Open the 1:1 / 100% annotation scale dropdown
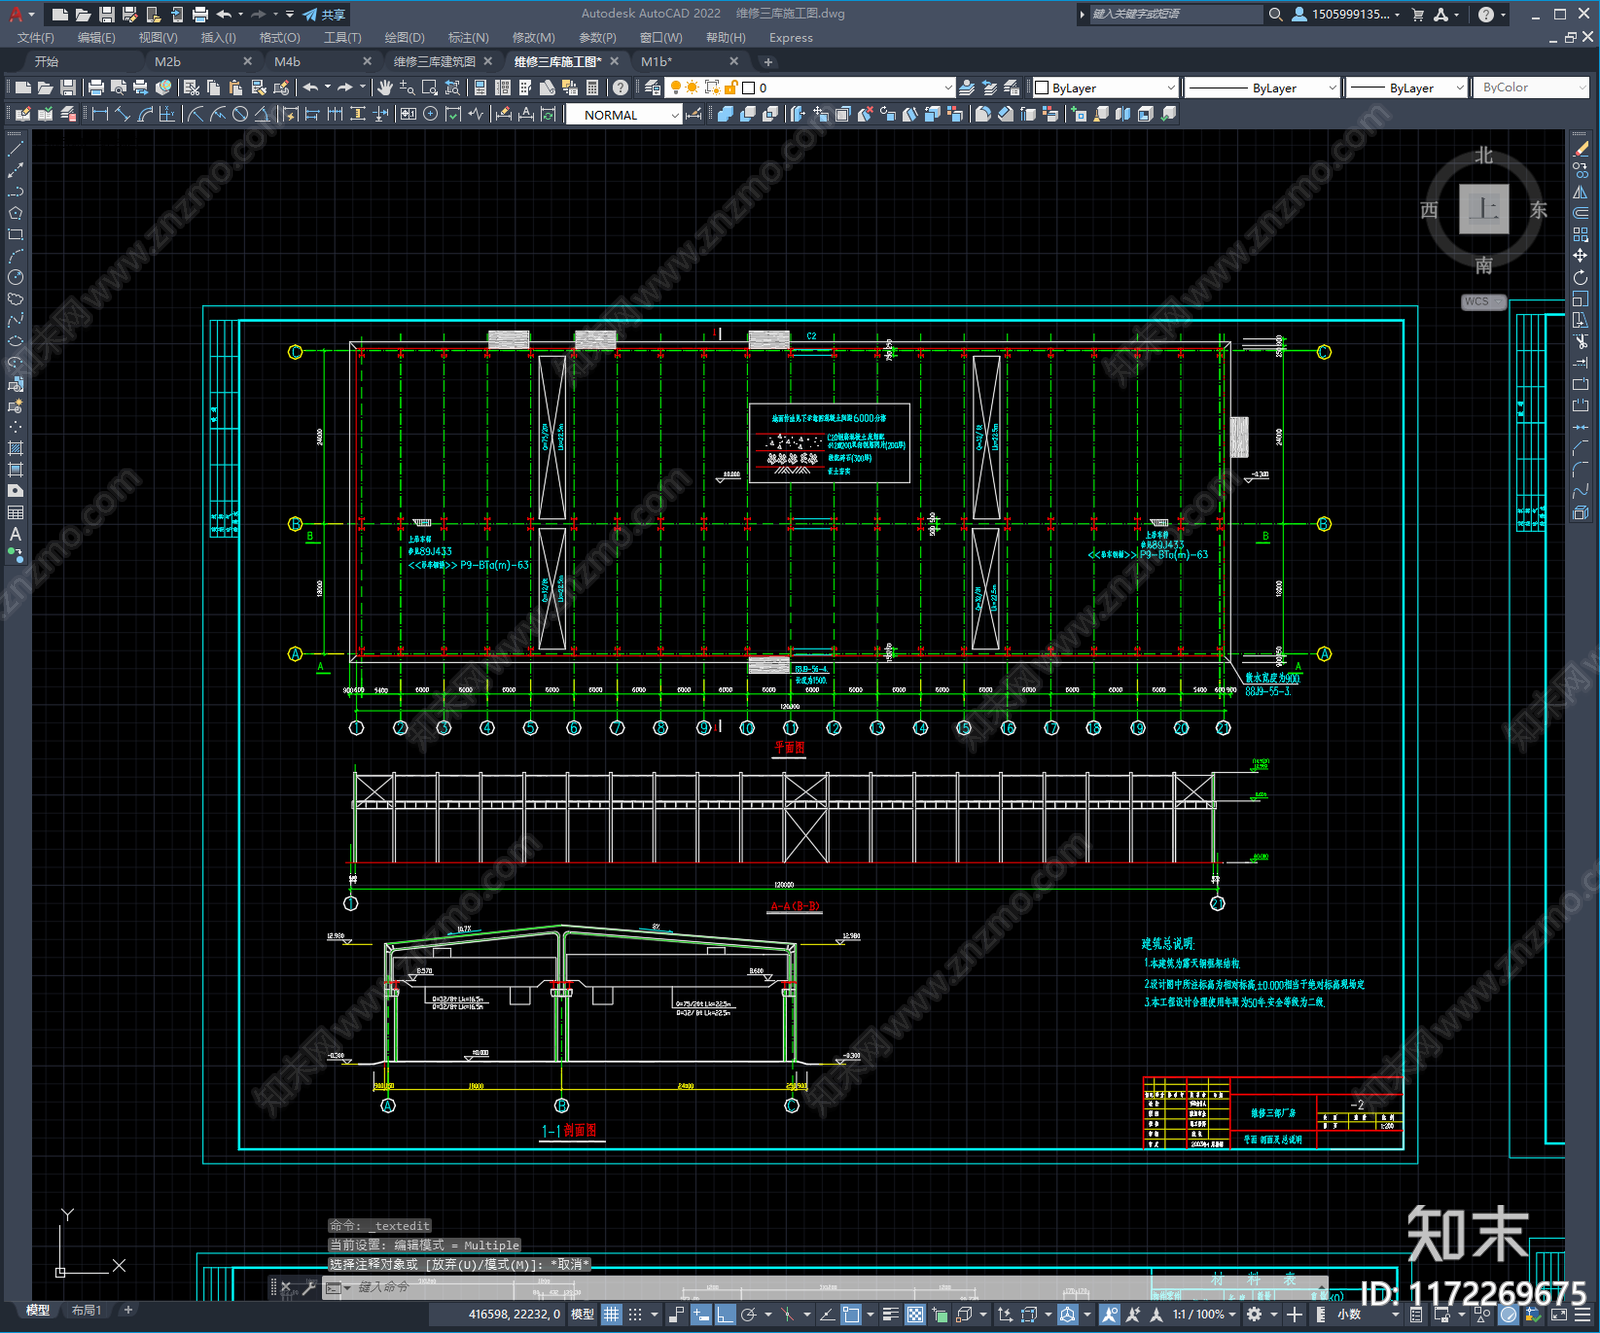Image resolution: width=1600 pixels, height=1333 pixels. coord(1204,1315)
